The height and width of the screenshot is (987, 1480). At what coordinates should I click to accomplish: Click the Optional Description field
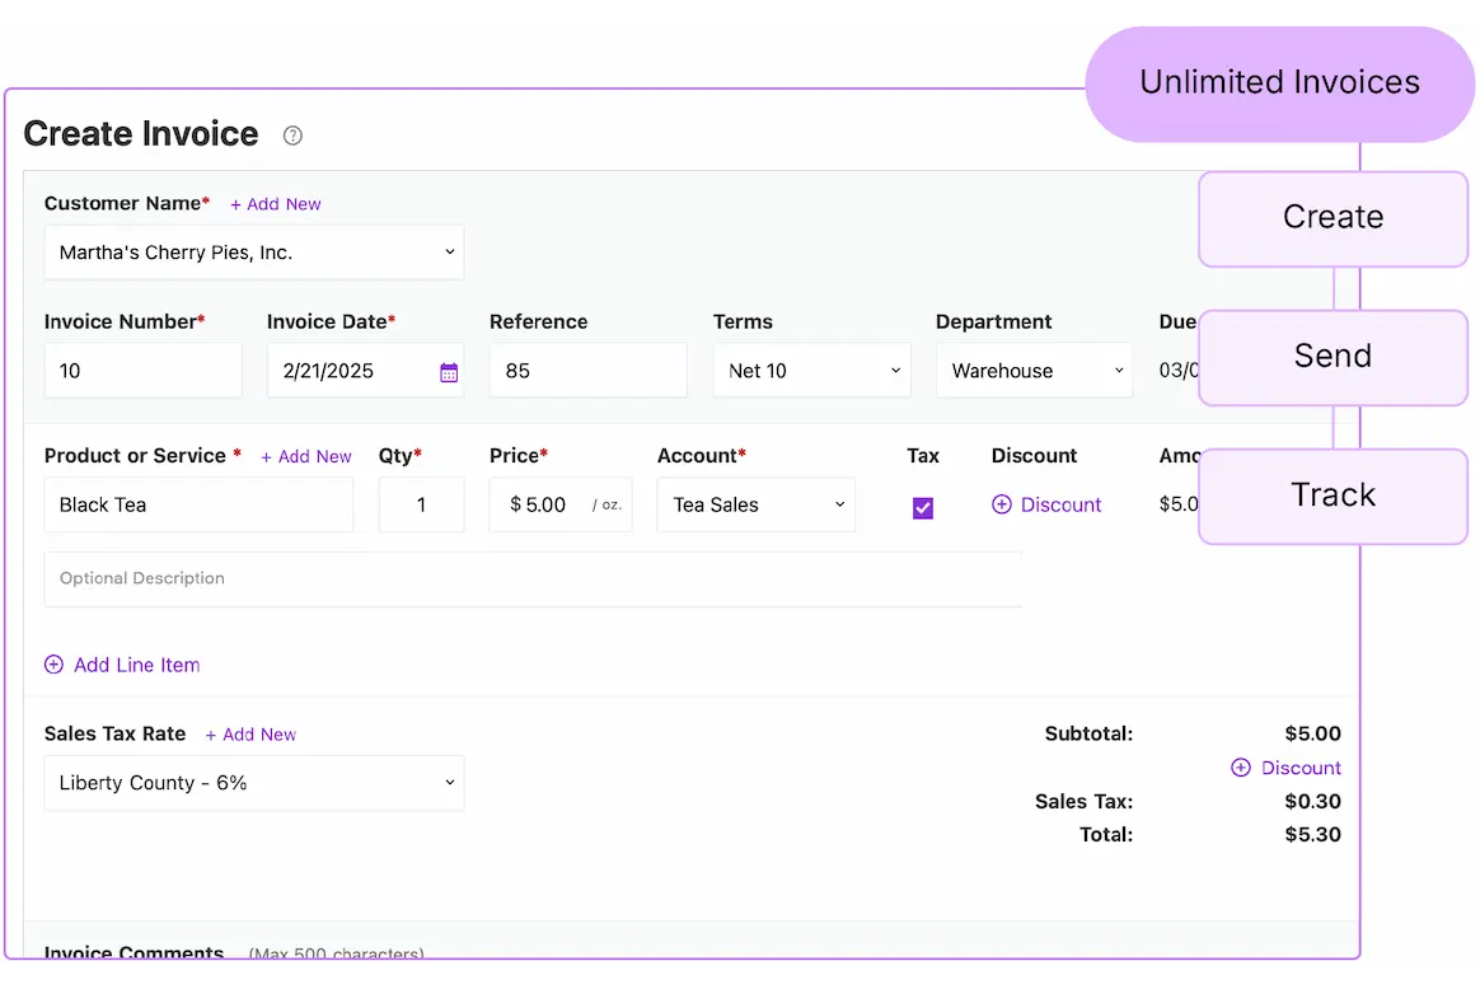(x=533, y=579)
